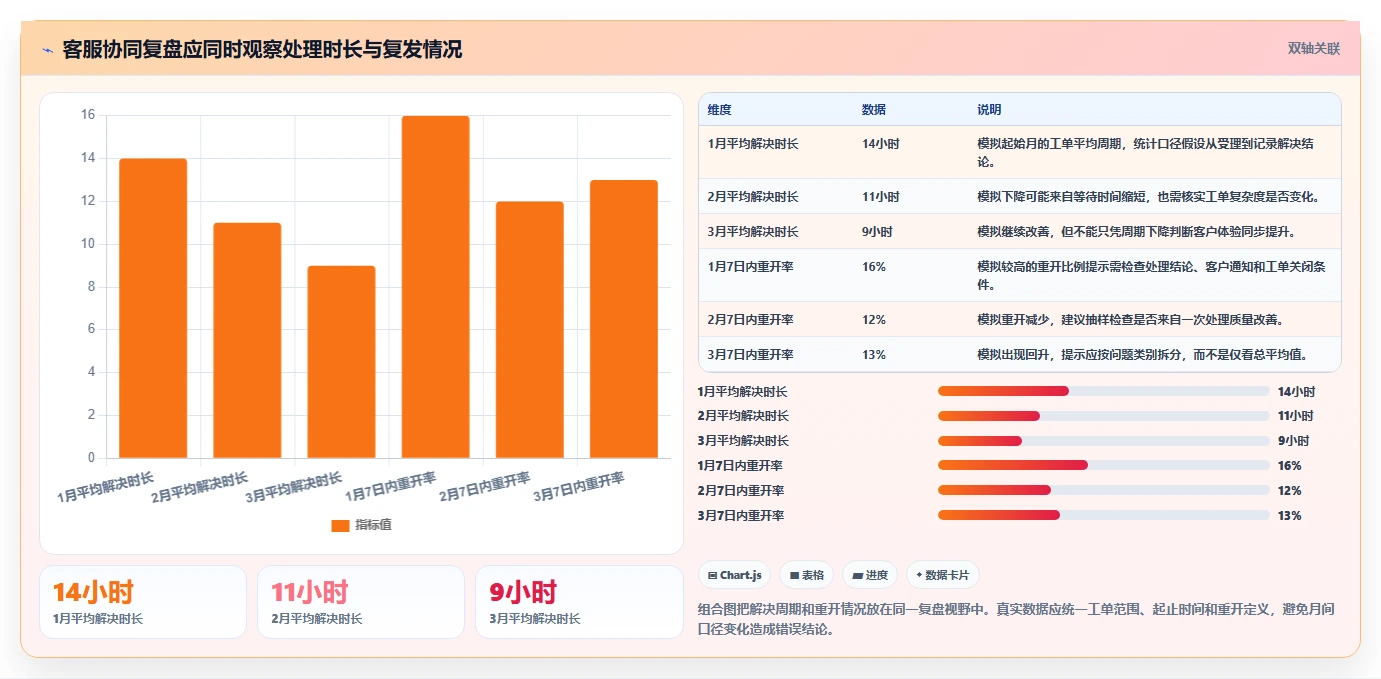
Task: Click the 11小时 progress bar for 2月平均解决时长
Action: [x=1103, y=416]
